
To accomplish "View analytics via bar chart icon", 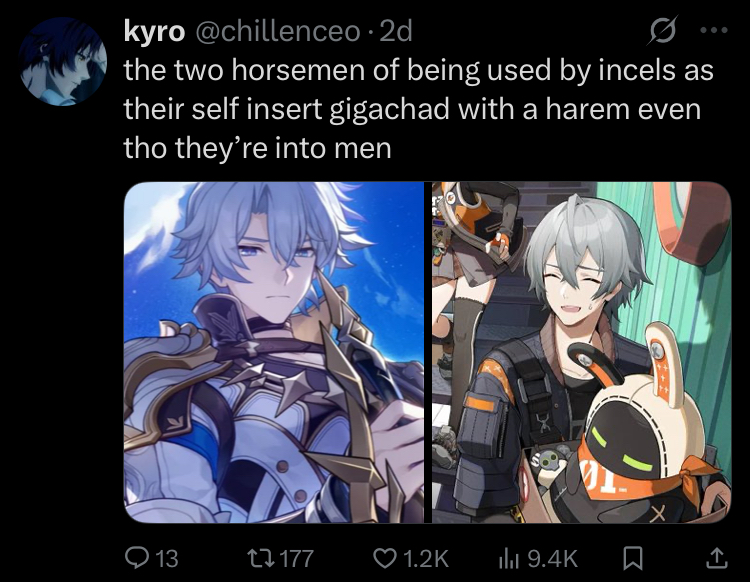I will 509,558.
